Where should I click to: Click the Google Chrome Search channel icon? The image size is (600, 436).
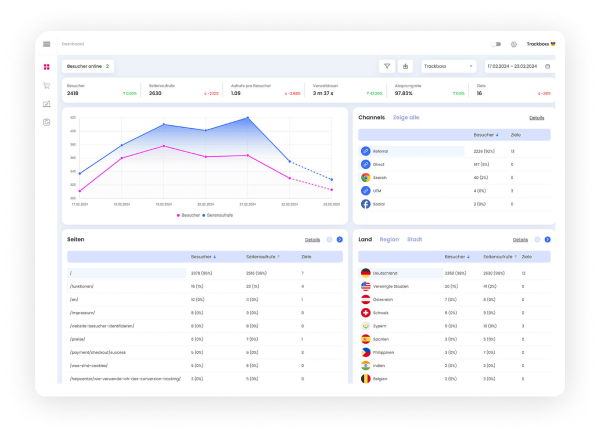point(365,177)
